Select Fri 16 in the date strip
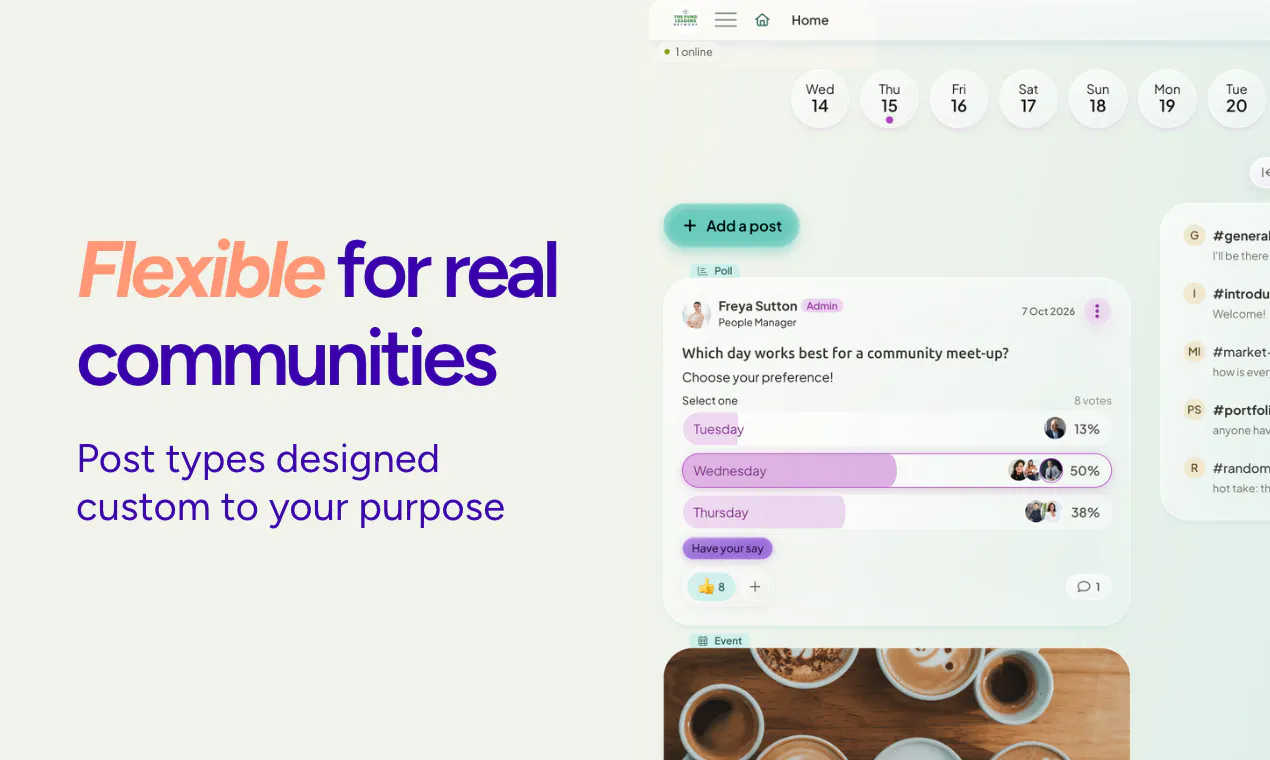Screen dimensions: 1270x760 959,98
